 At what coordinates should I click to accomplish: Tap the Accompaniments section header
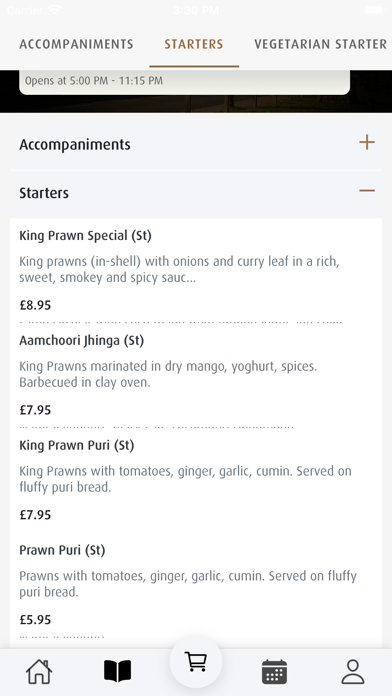pos(196,145)
